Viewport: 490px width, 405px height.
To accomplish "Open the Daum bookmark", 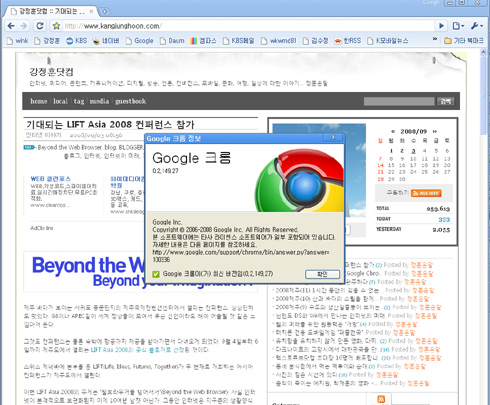I will pyautogui.click(x=172, y=41).
